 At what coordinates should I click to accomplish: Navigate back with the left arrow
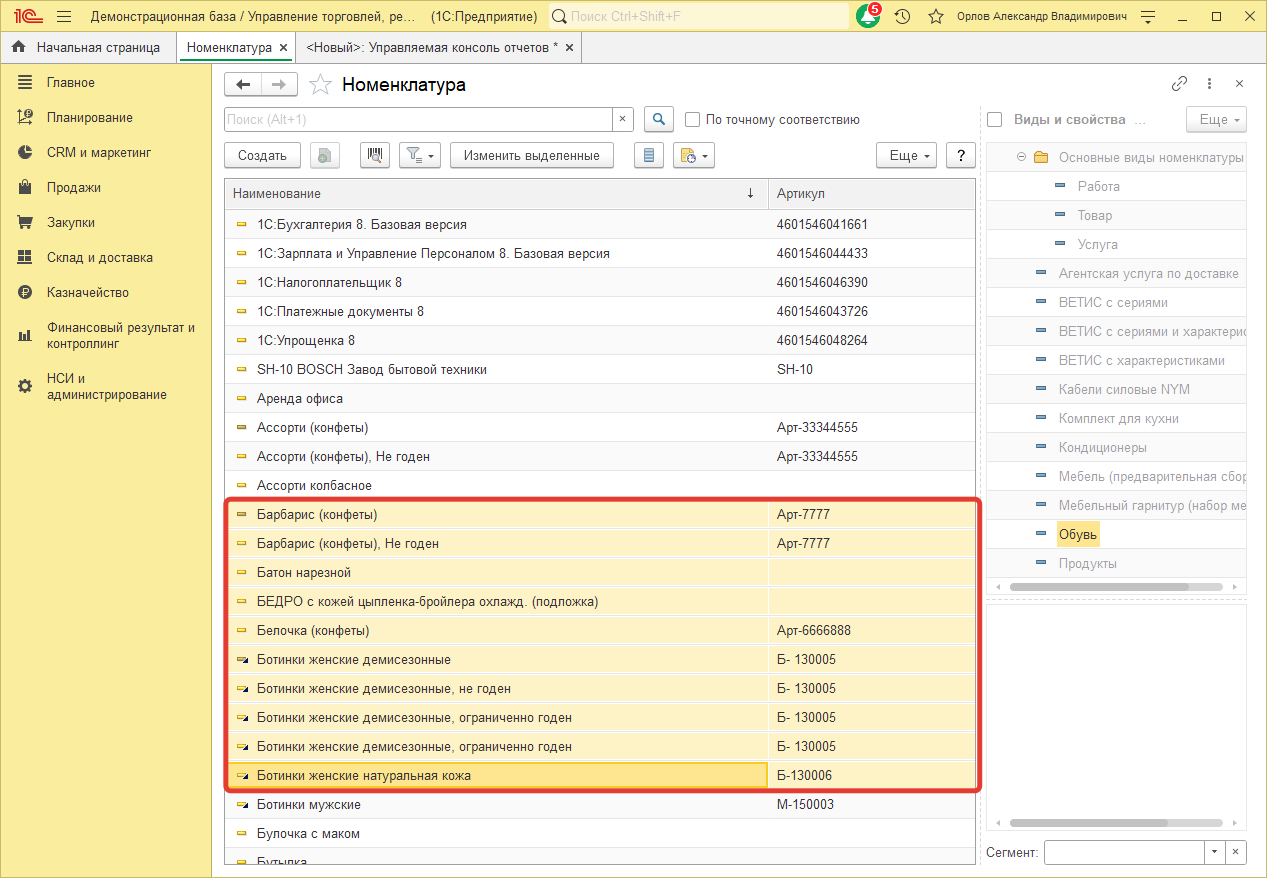[x=243, y=85]
